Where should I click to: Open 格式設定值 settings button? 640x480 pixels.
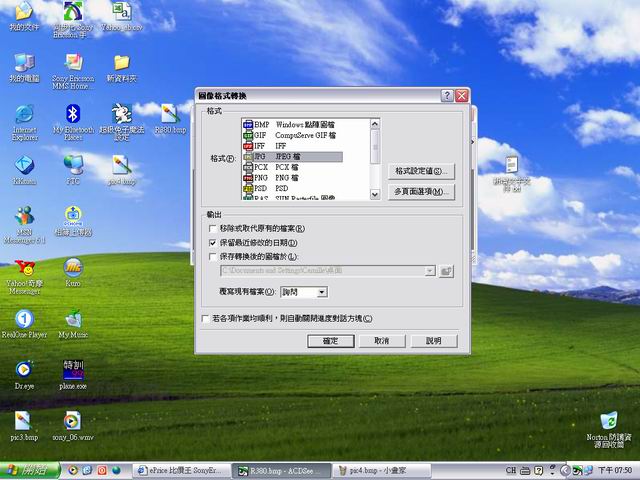click(421, 171)
